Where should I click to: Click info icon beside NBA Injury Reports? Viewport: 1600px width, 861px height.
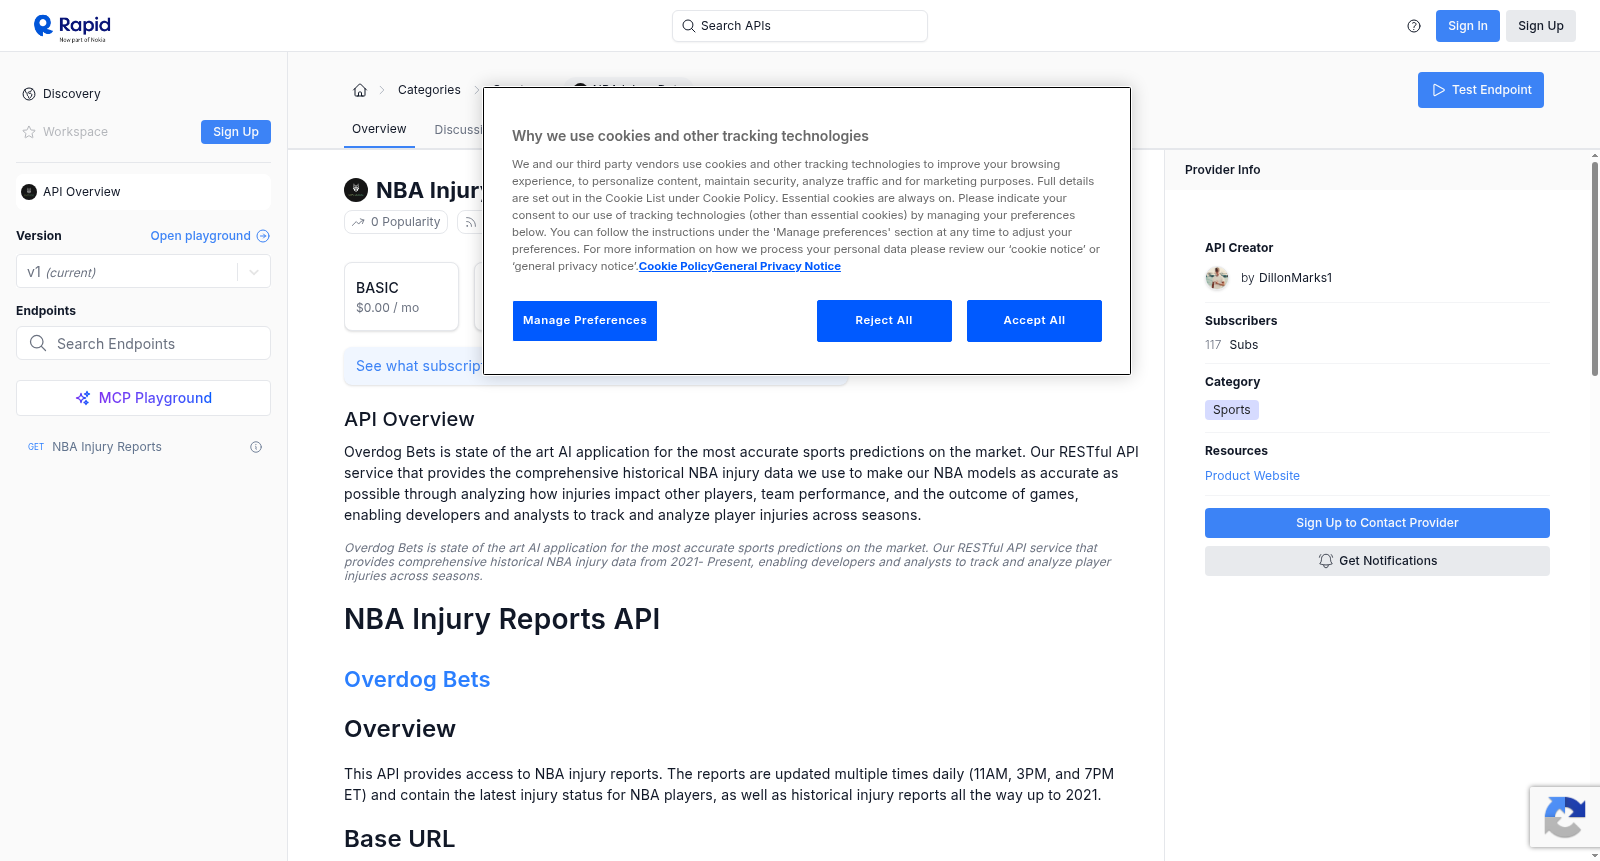pyautogui.click(x=256, y=447)
